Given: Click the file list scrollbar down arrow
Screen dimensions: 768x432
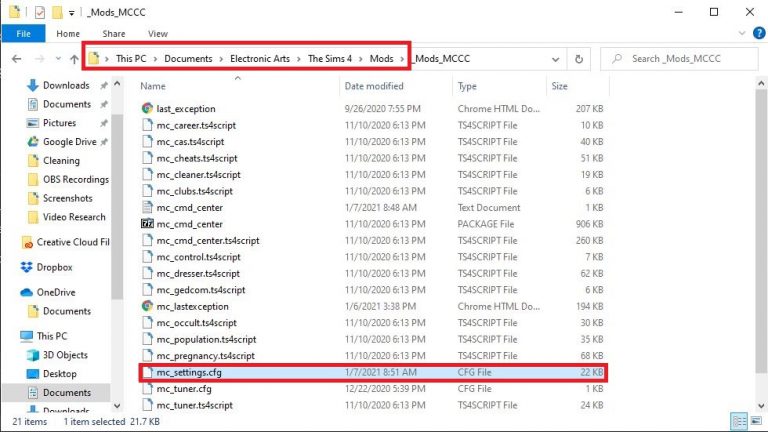Looking at the screenshot, I should (761, 406).
